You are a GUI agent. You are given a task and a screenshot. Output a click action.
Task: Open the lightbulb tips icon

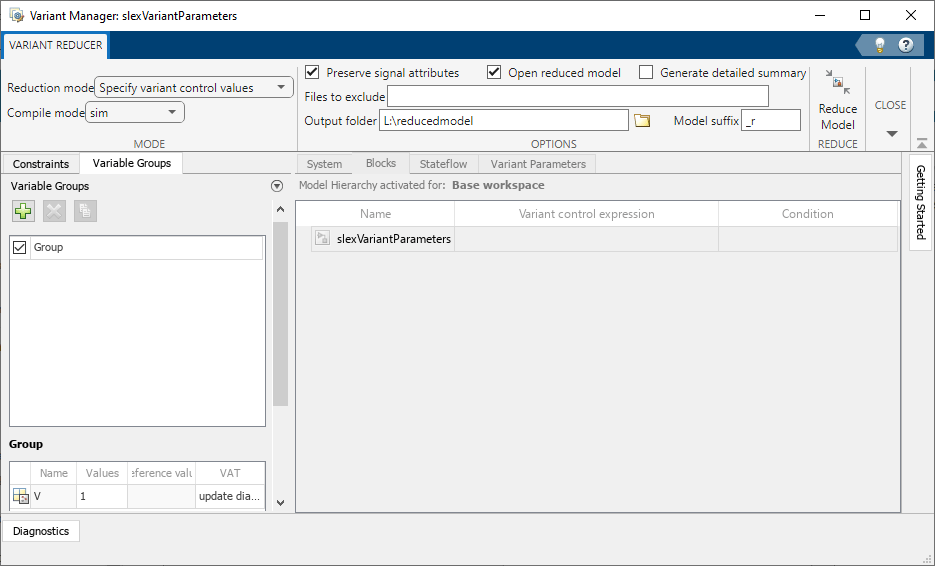click(x=879, y=45)
